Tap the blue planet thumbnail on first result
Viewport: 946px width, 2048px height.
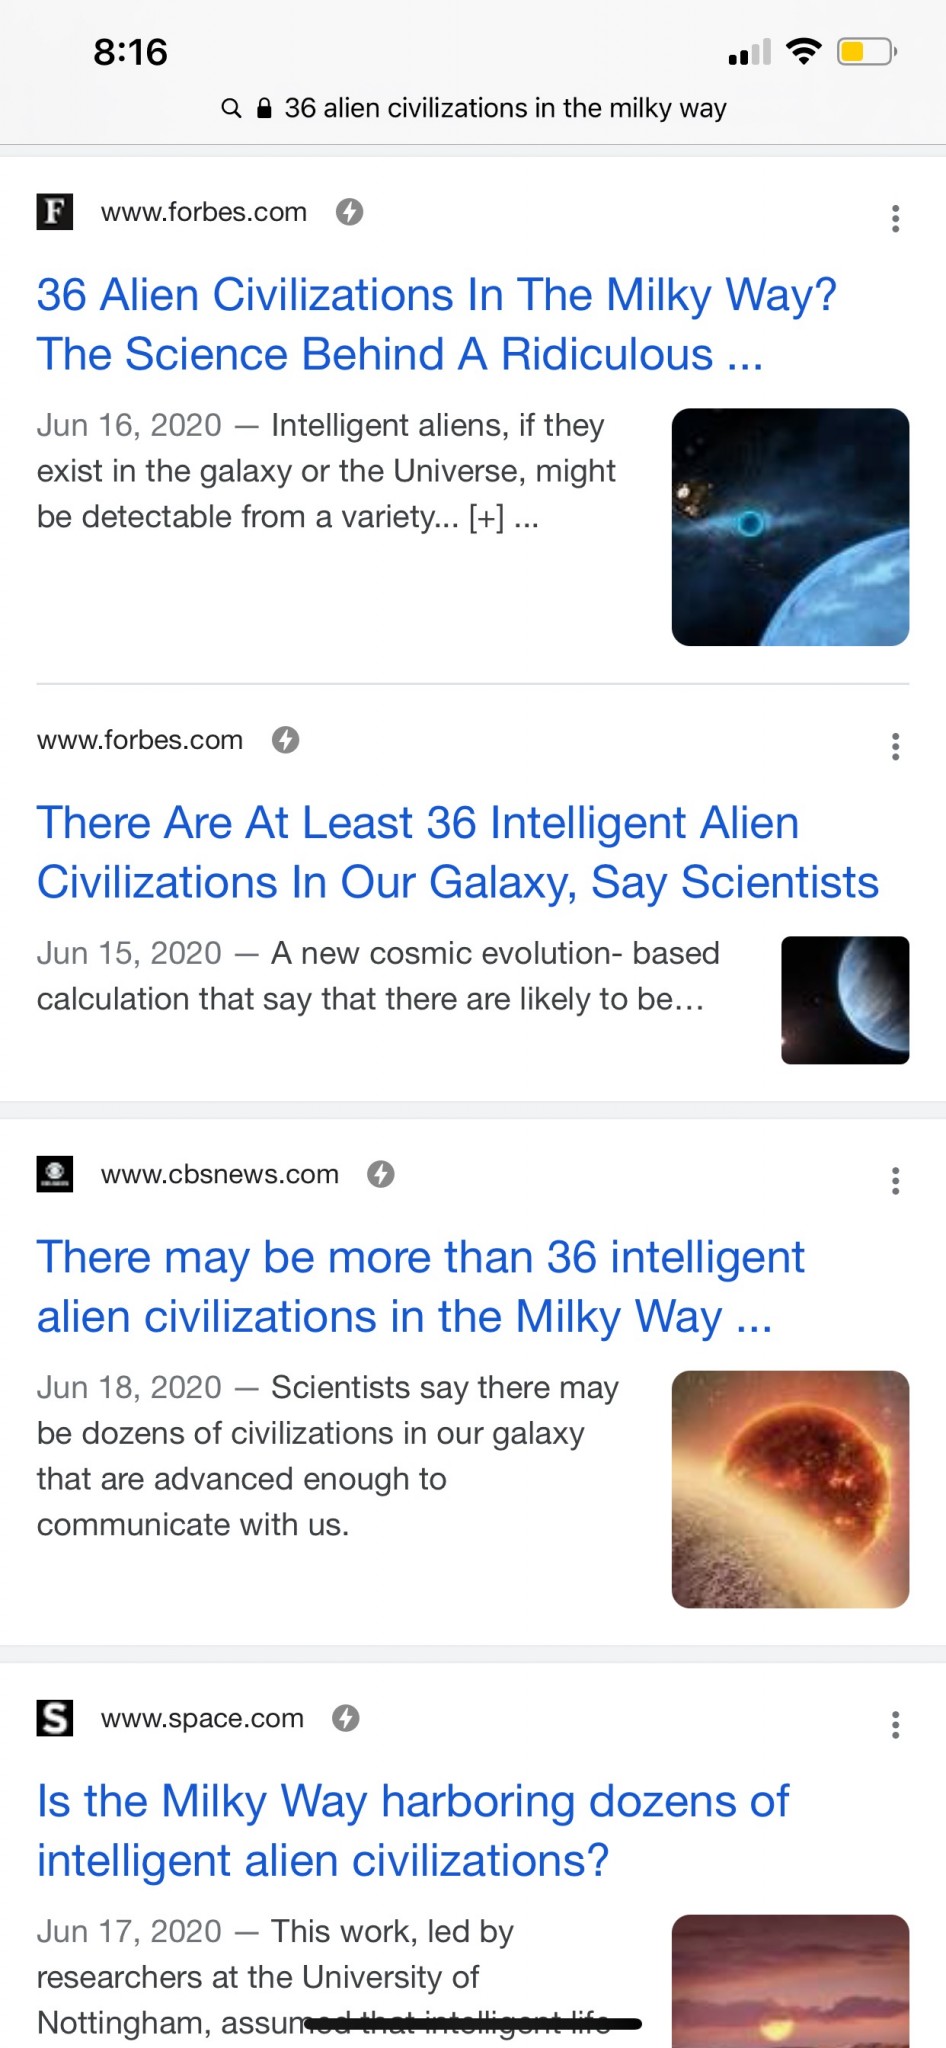click(790, 527)
